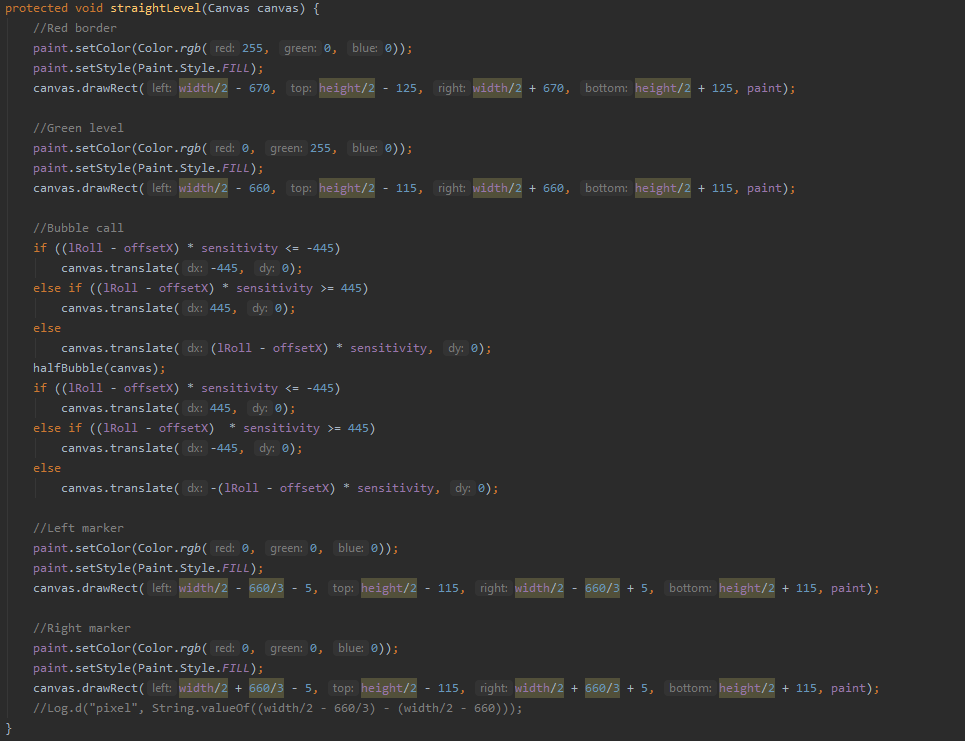Image resolution: width=965 pixels, height=741 pixels.
Task: Click 'left:' hint on the Red border drawRect line
Action: click(162, 88)
